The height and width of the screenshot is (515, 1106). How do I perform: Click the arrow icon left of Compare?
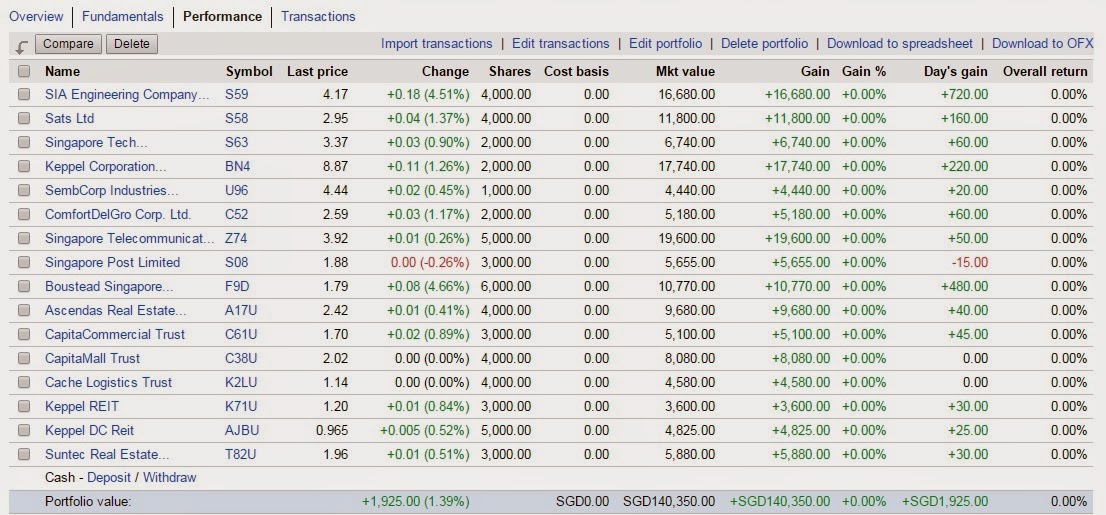pyautogui.click(x=22, y=47)
